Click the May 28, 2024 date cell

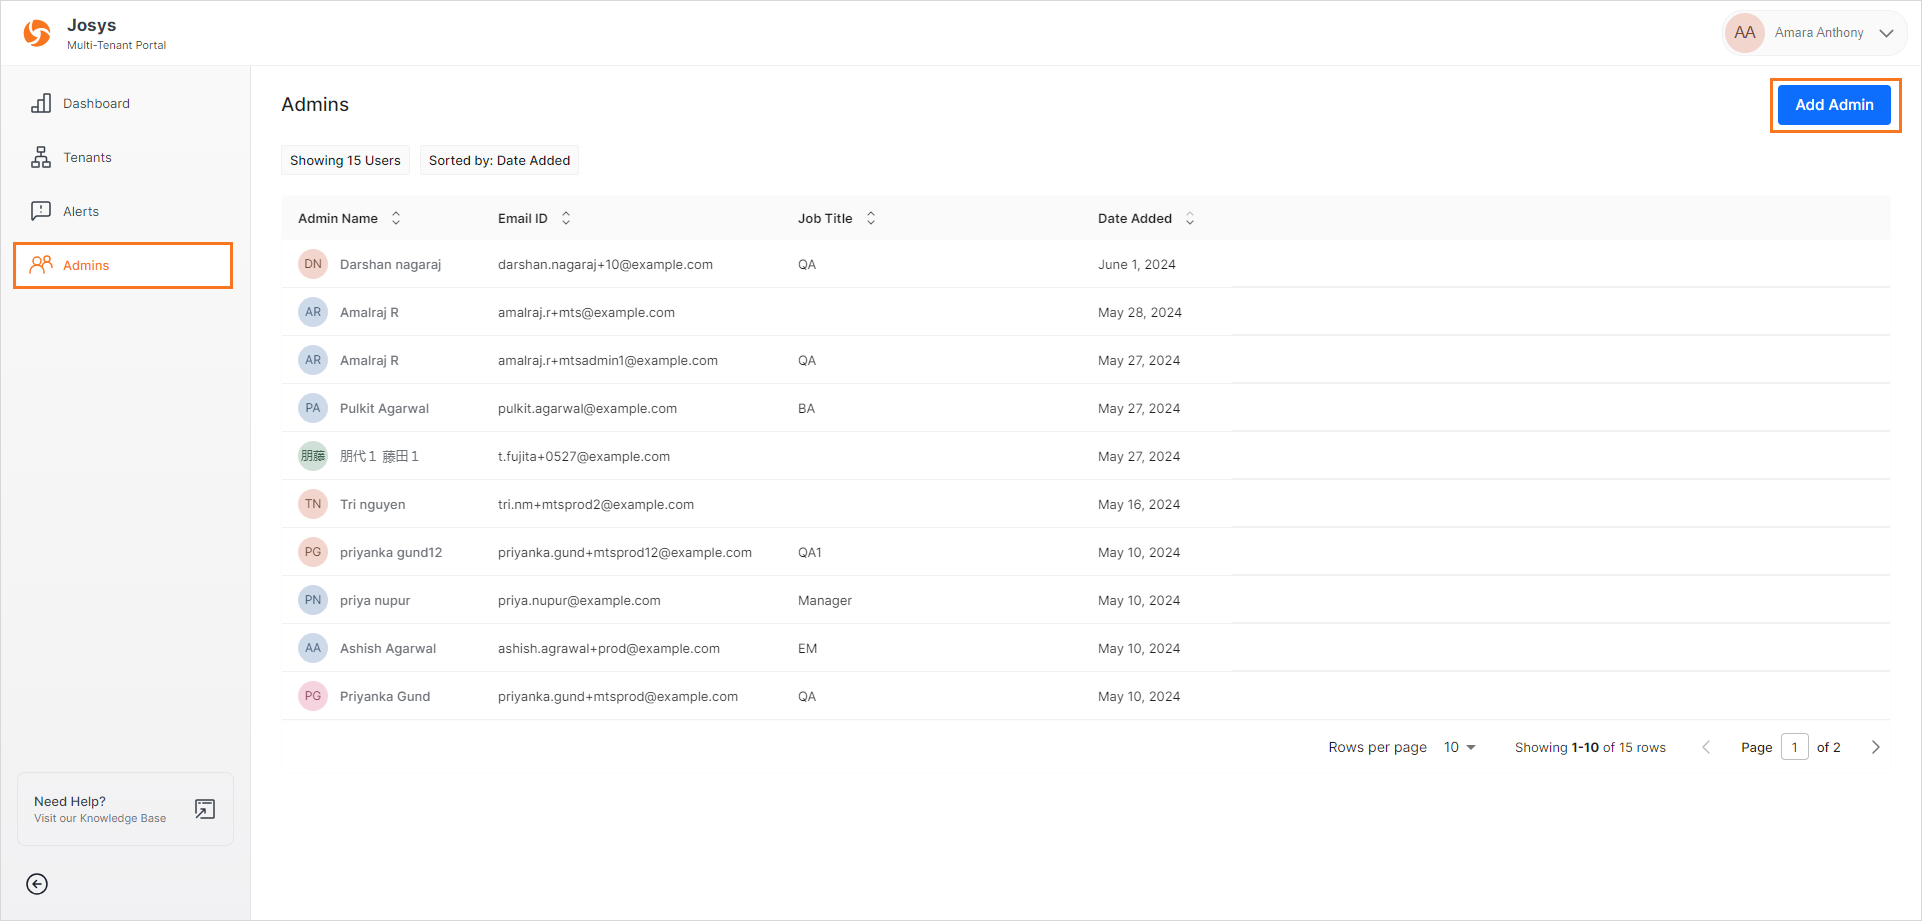1140,312
